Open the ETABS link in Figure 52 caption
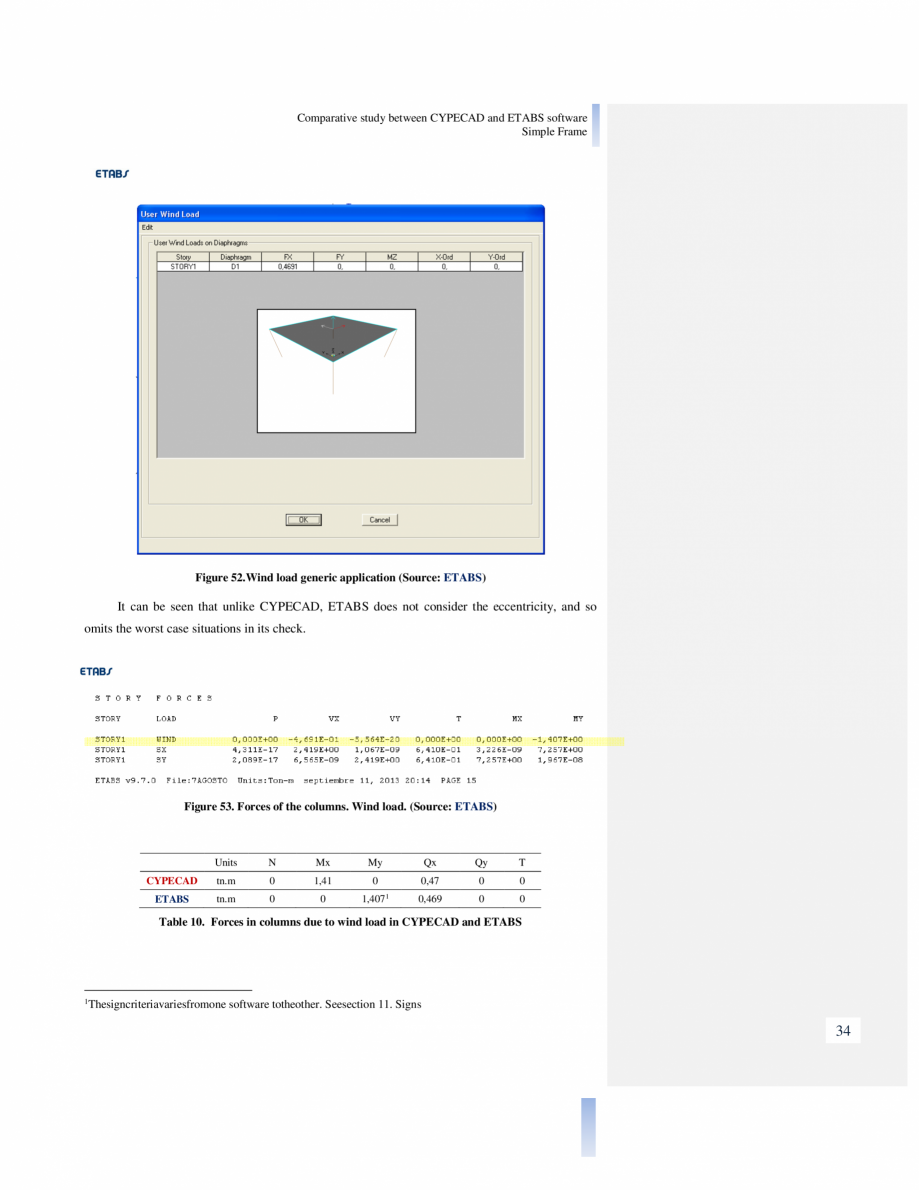This screenshot has width=919, height=1190. [461, 577]
